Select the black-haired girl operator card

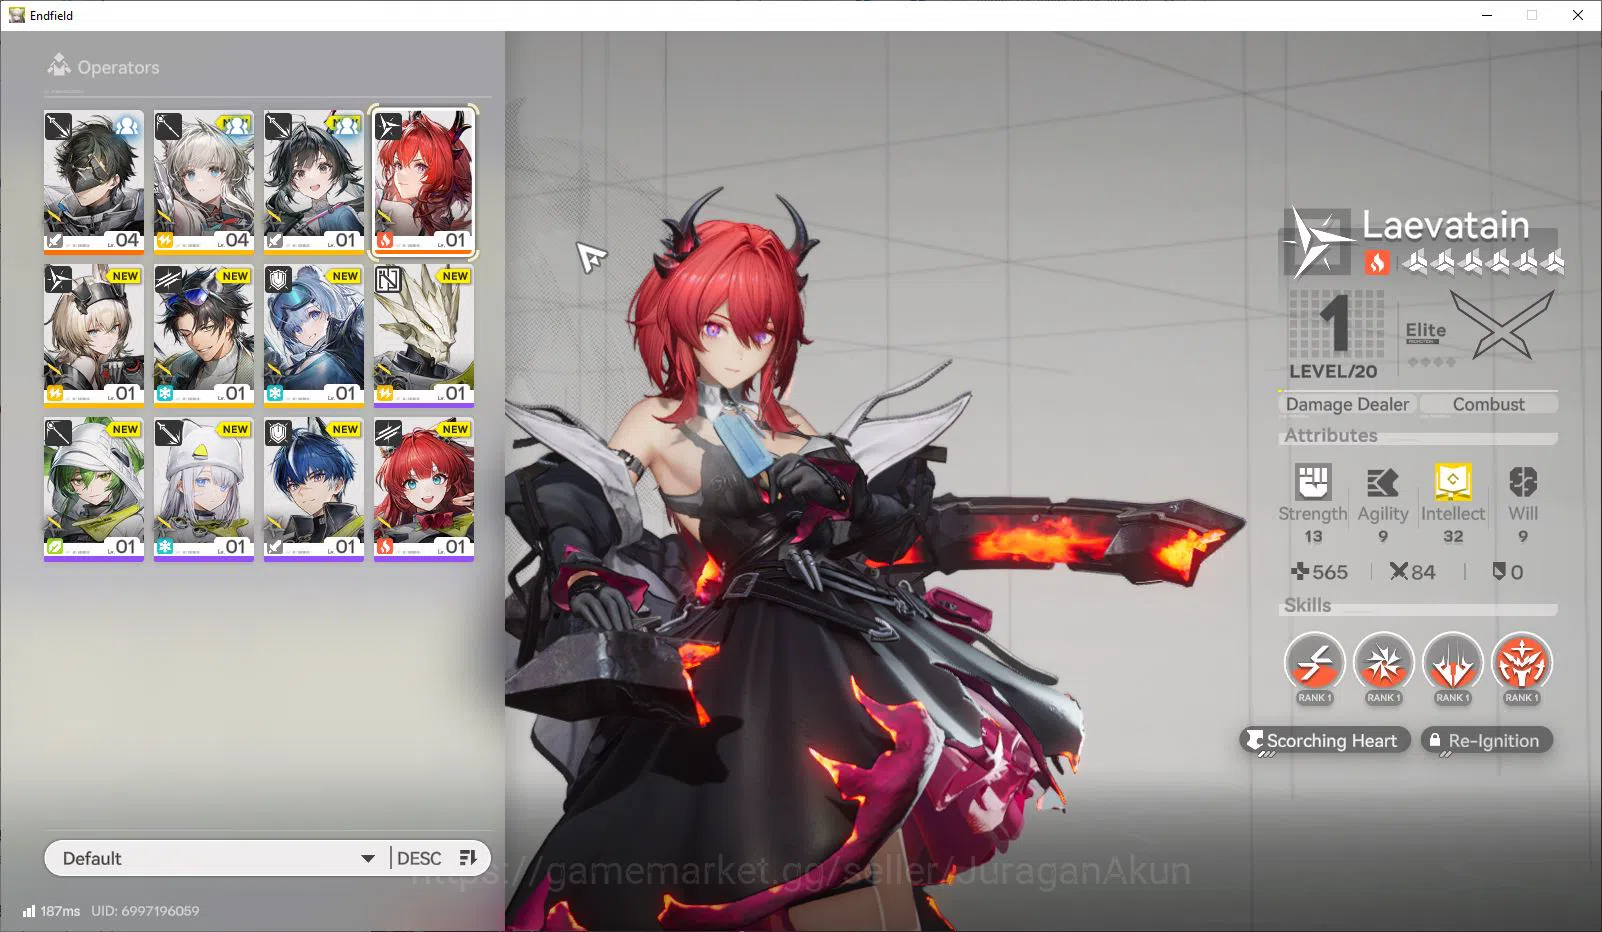coord(314,181)
